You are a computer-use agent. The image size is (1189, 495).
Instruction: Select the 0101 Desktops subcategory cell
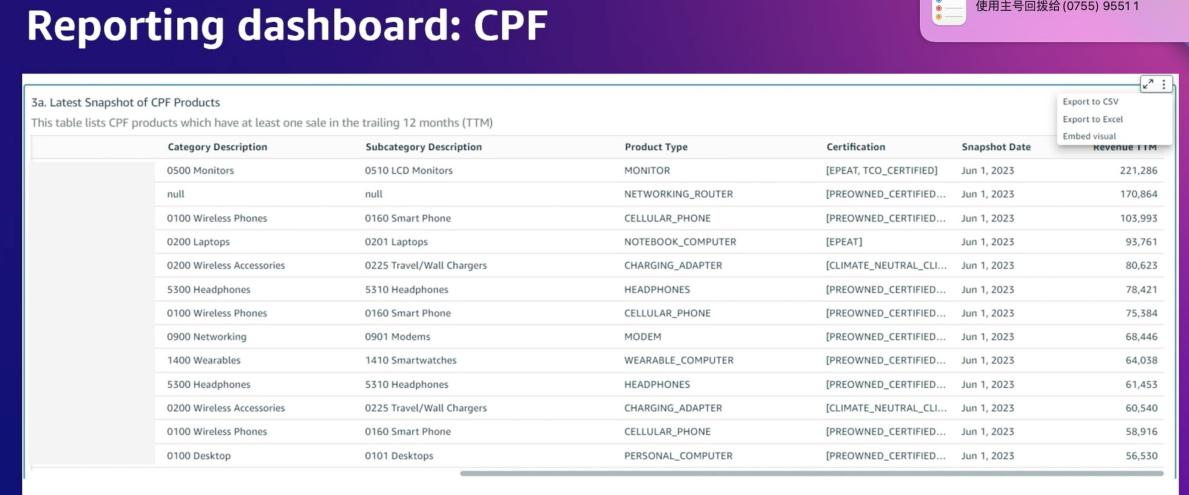point(399,456)
